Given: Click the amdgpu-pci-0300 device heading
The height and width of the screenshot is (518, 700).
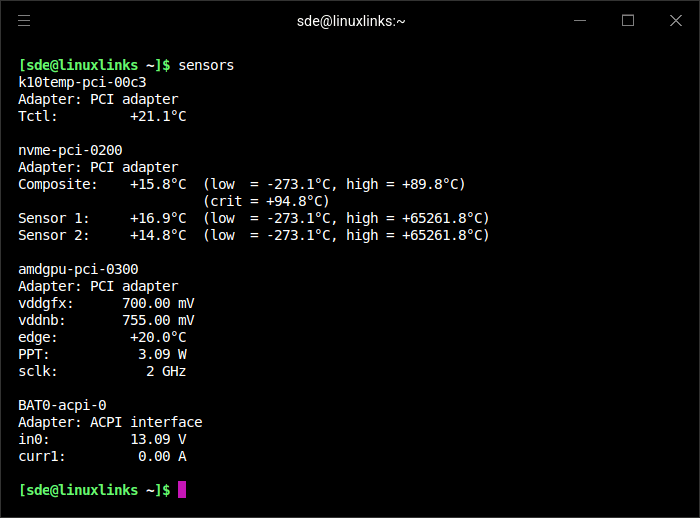Looking at the screenshot, I should [x=78, y=269].
